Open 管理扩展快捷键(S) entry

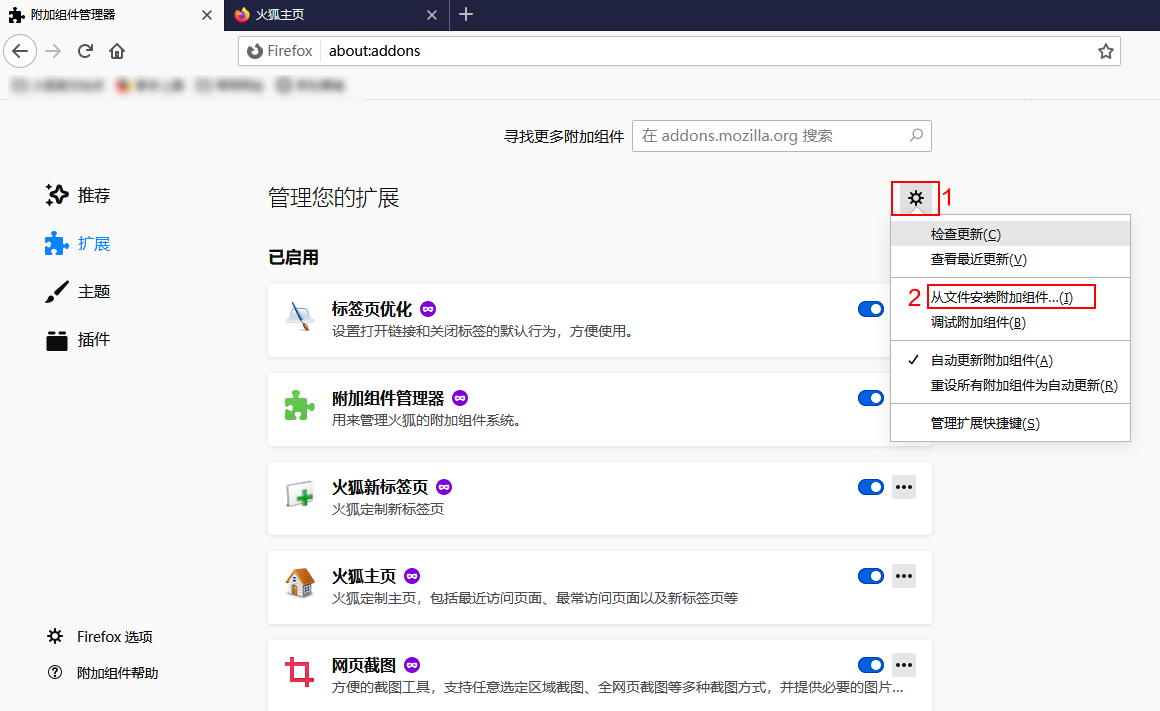tap(1011, 422)
